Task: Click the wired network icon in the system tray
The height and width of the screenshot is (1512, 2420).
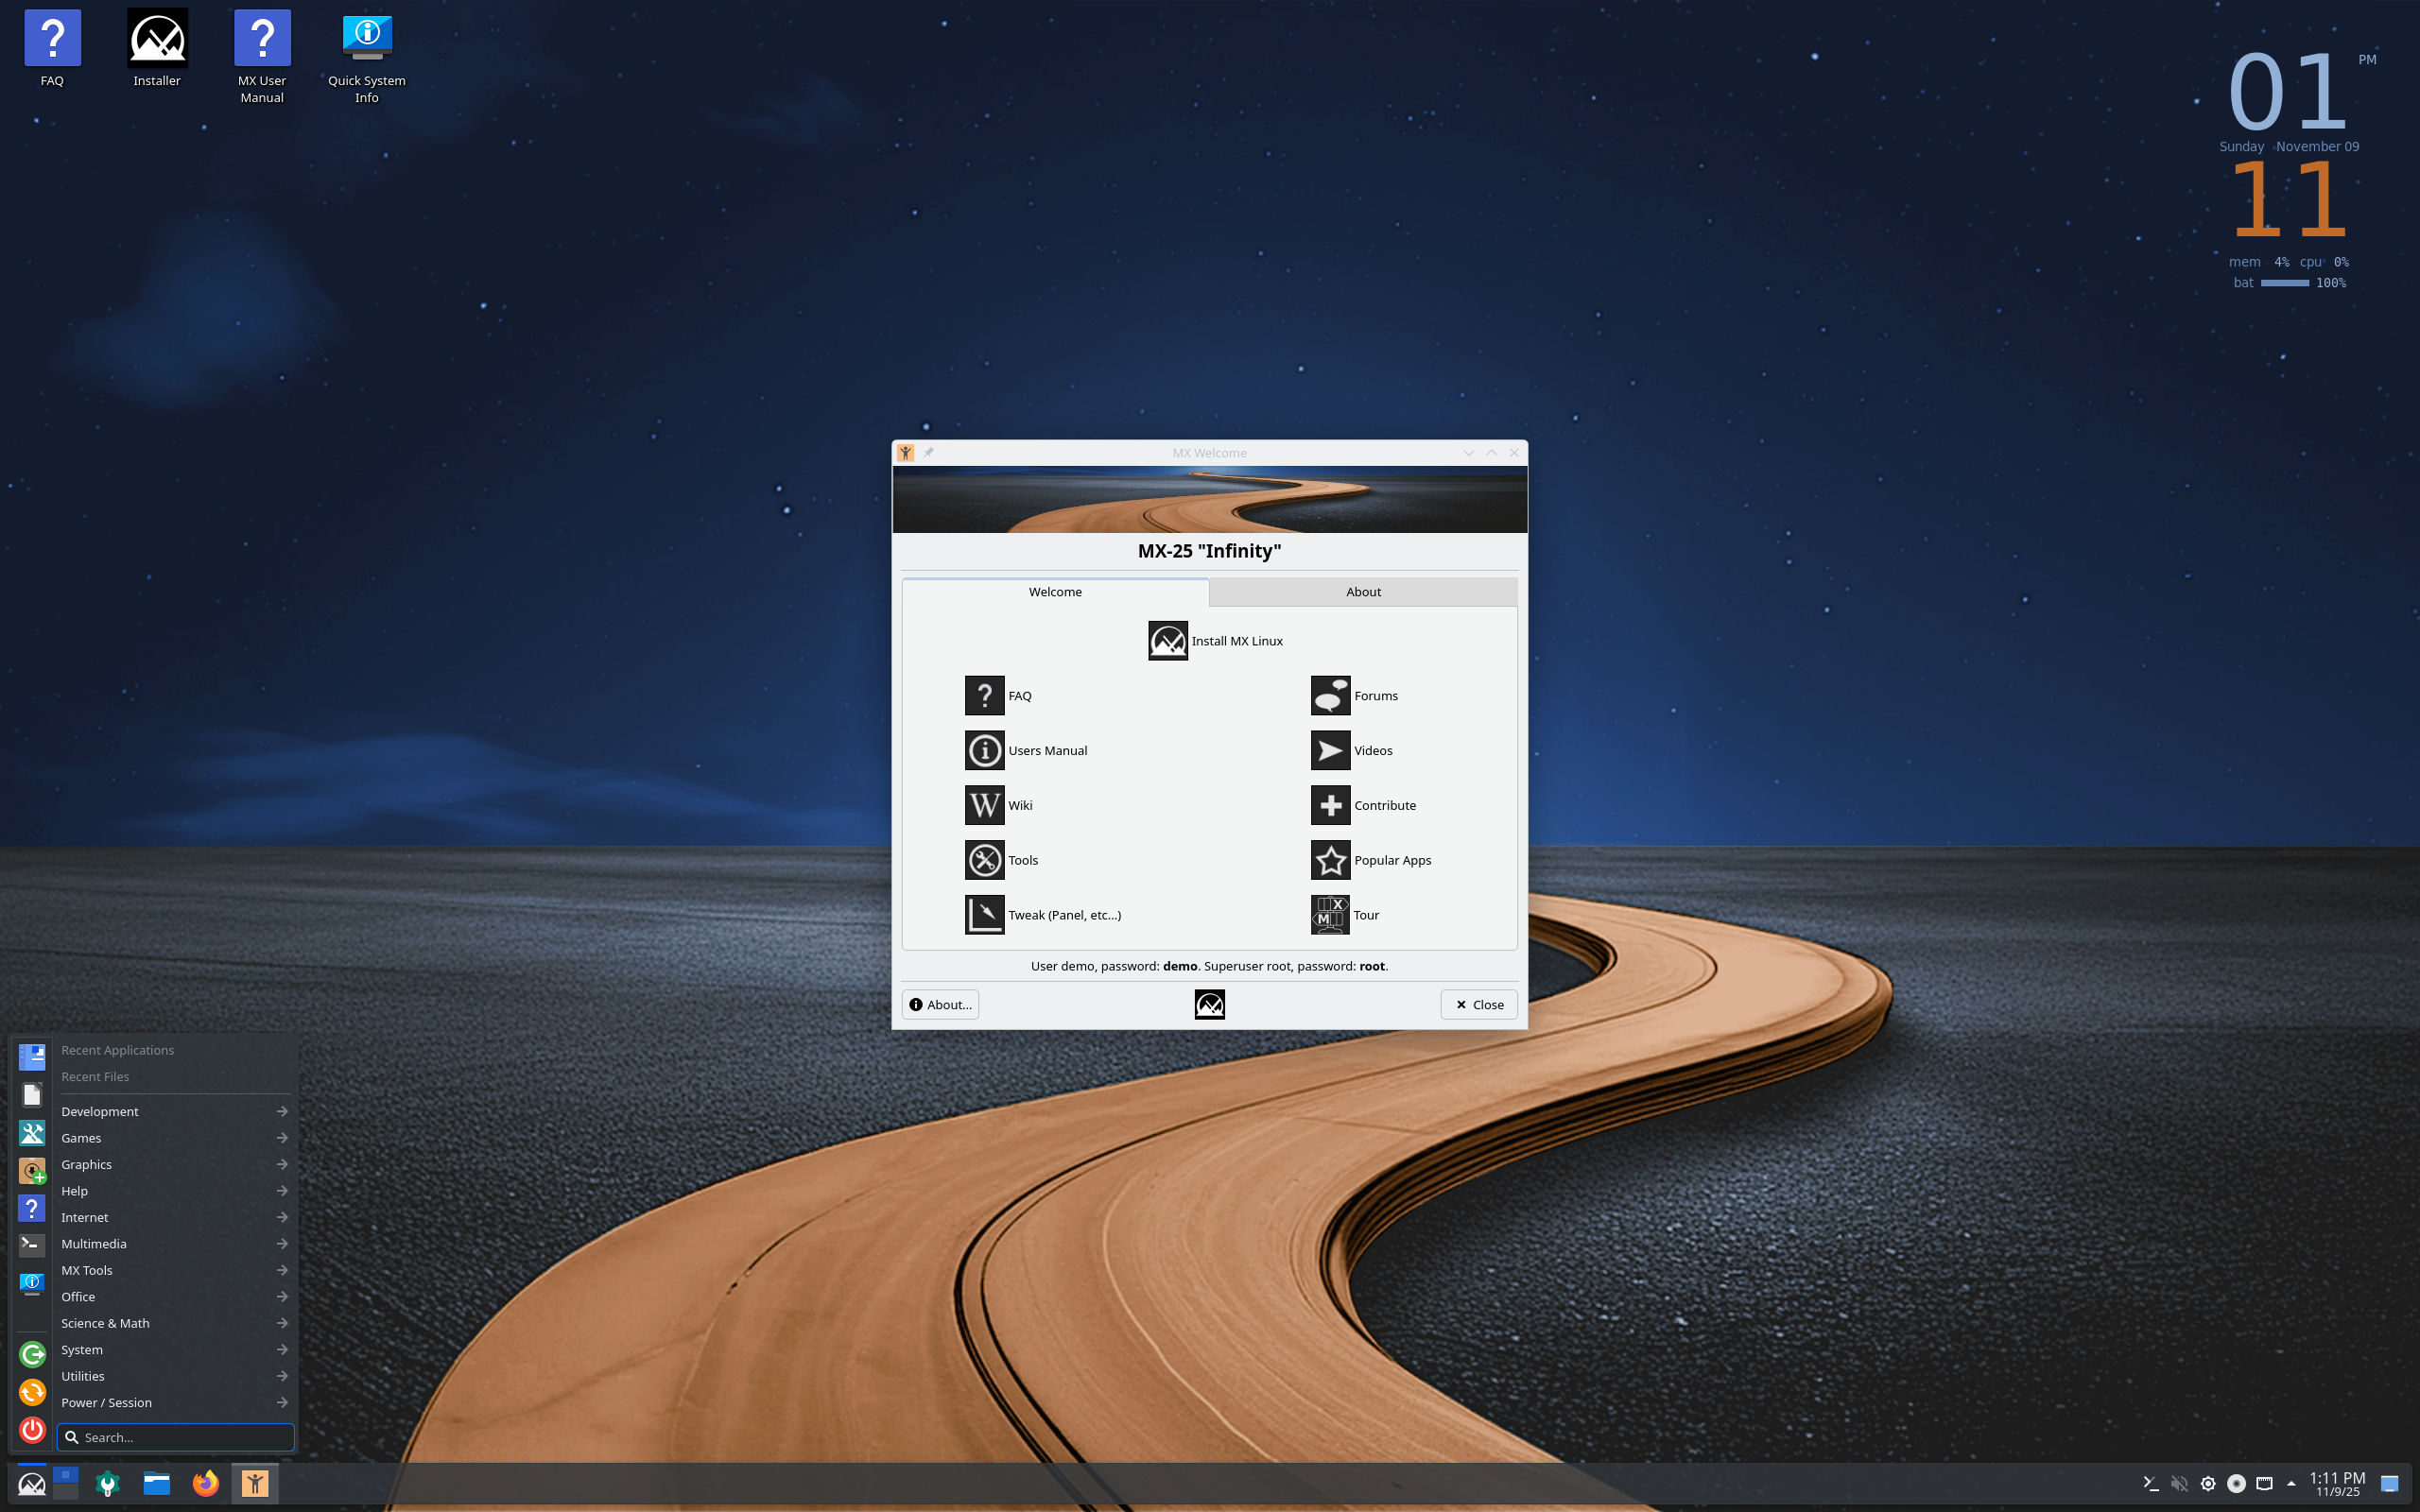Action: 2264,1483
